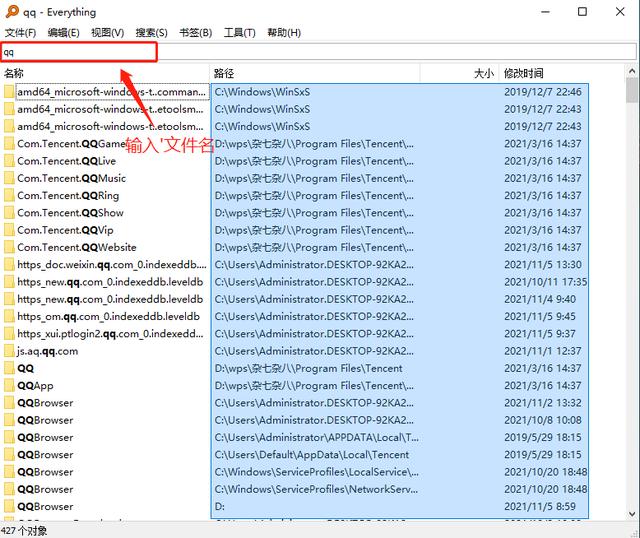The image size is (640, 538).
Task: Open the 文件(F) menu
Action: [x=21, y=33]
